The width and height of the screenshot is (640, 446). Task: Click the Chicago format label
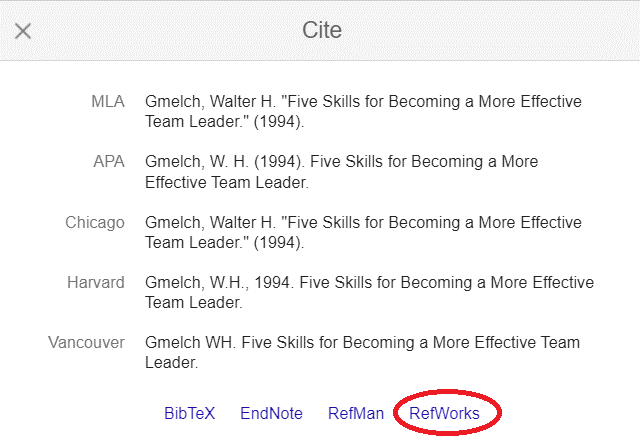(x=95, y=222)
